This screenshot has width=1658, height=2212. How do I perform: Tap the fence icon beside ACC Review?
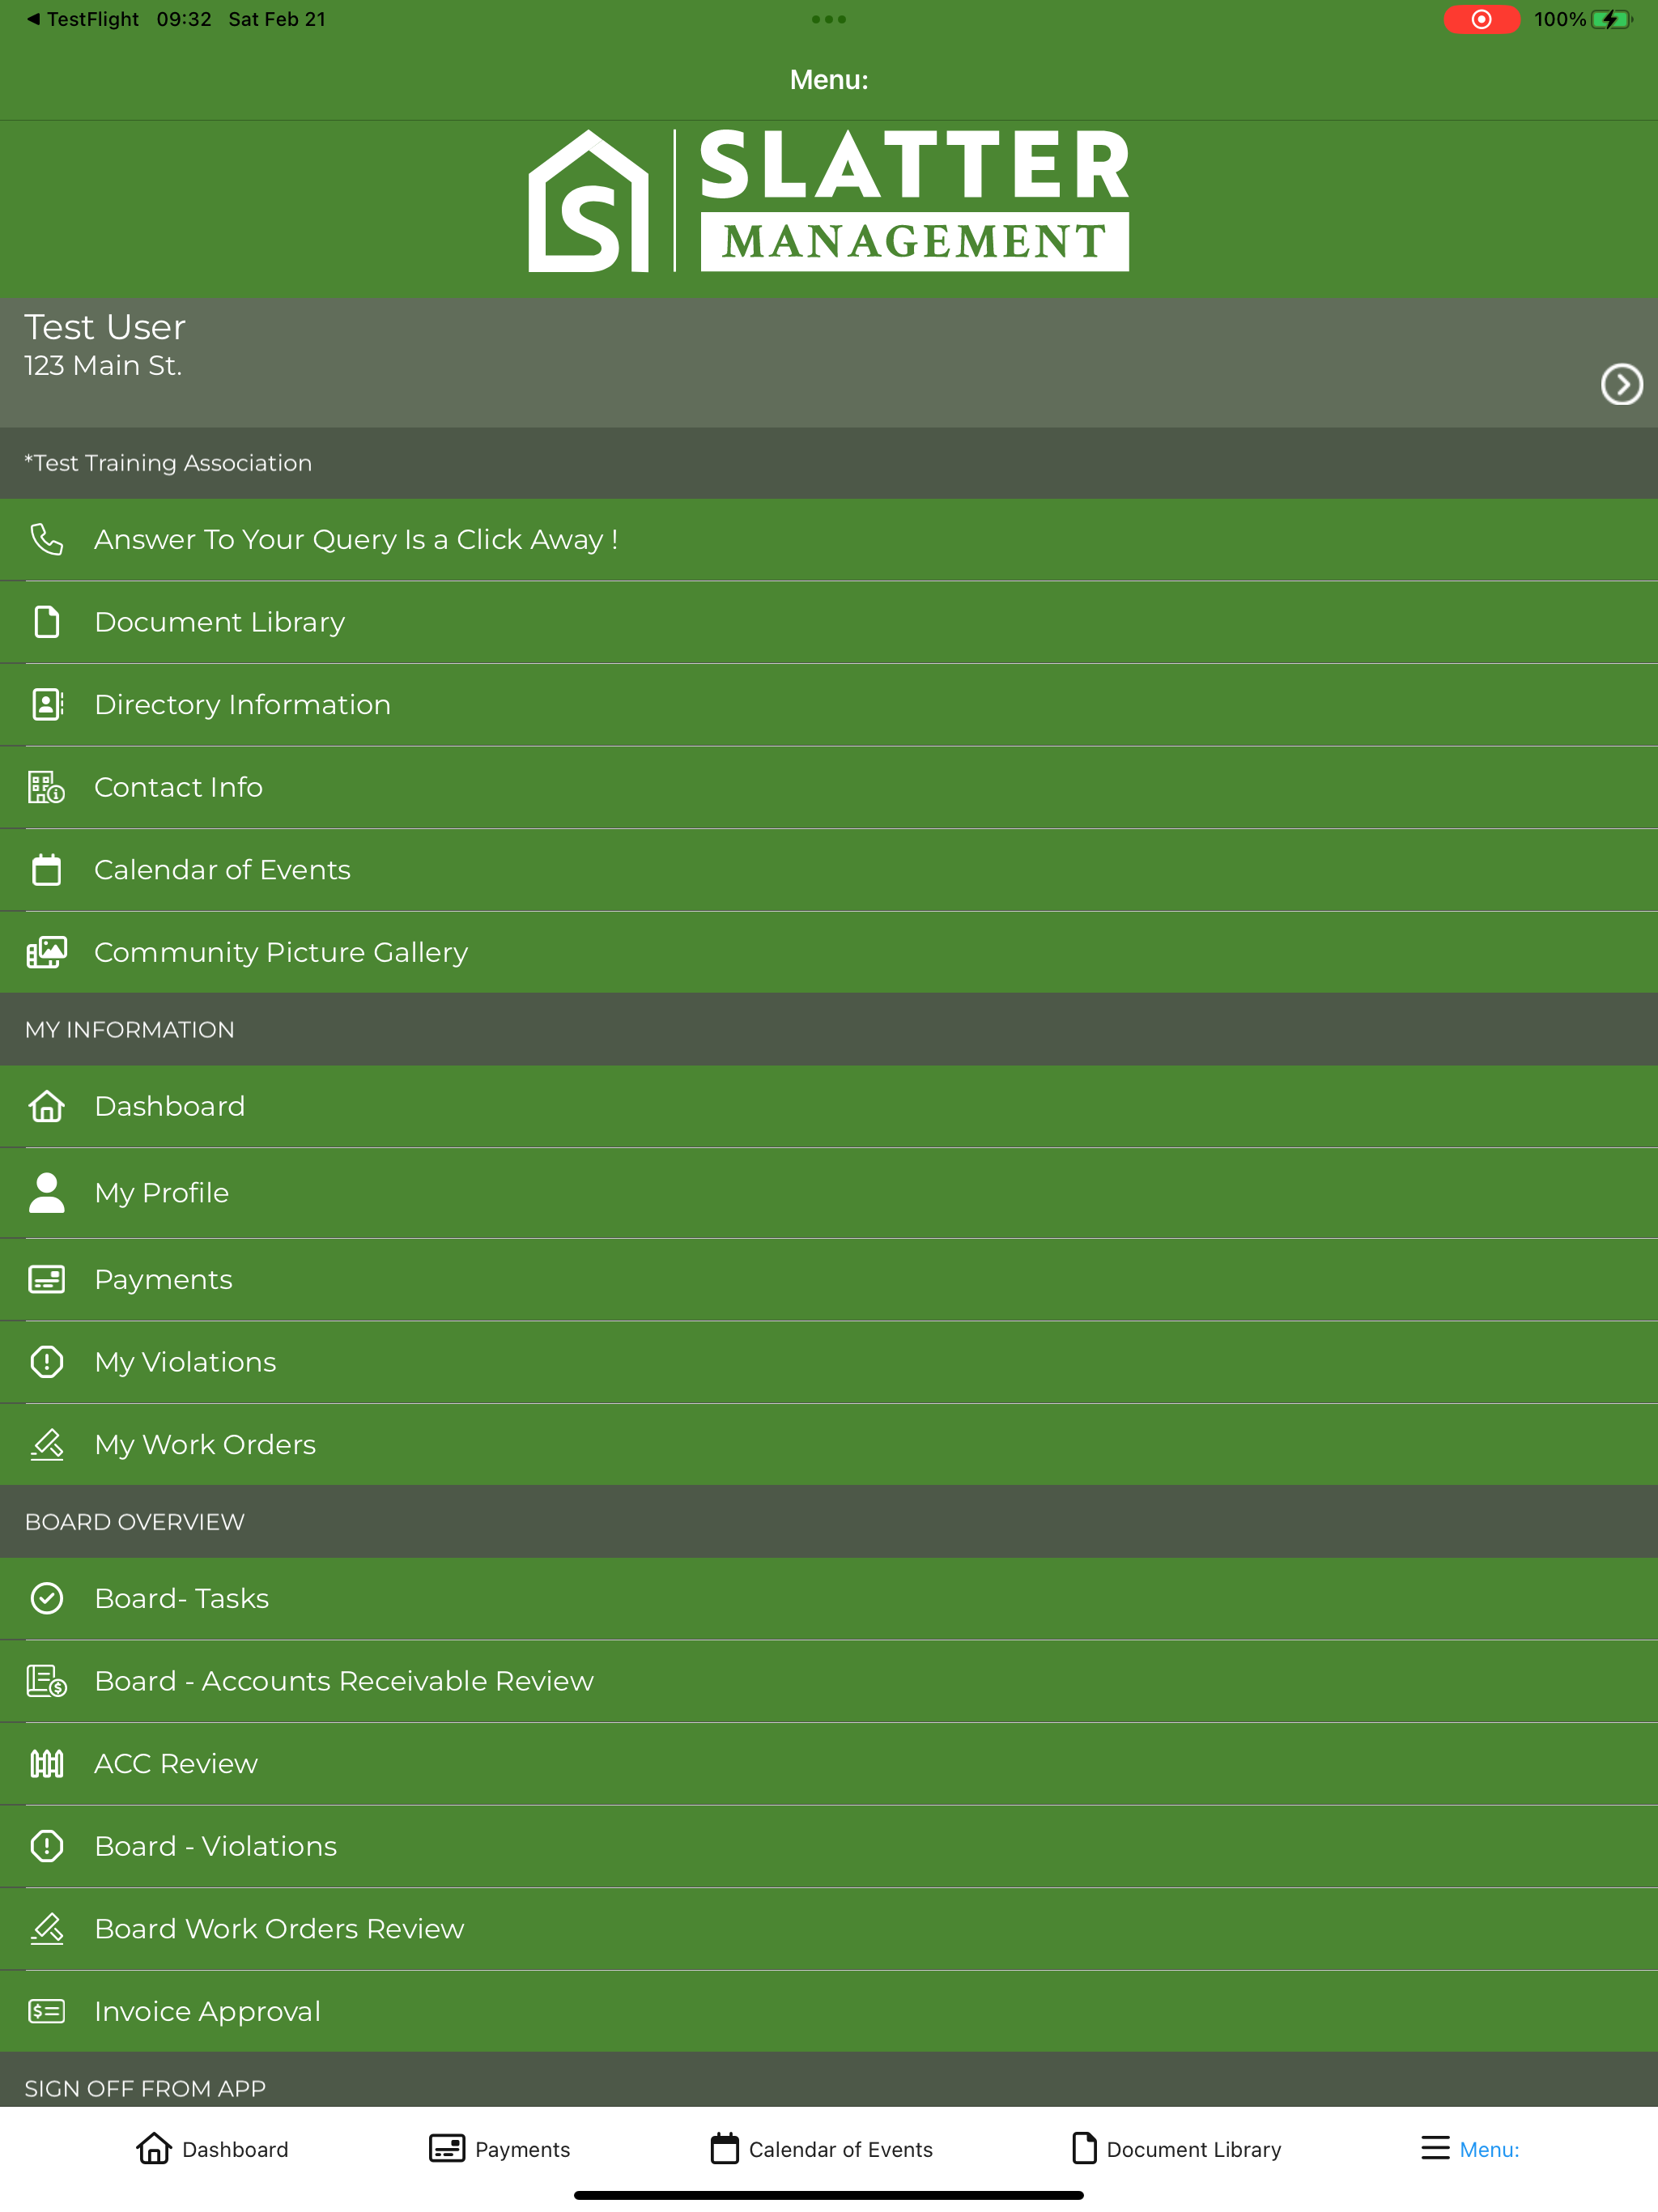[46, 1763]
